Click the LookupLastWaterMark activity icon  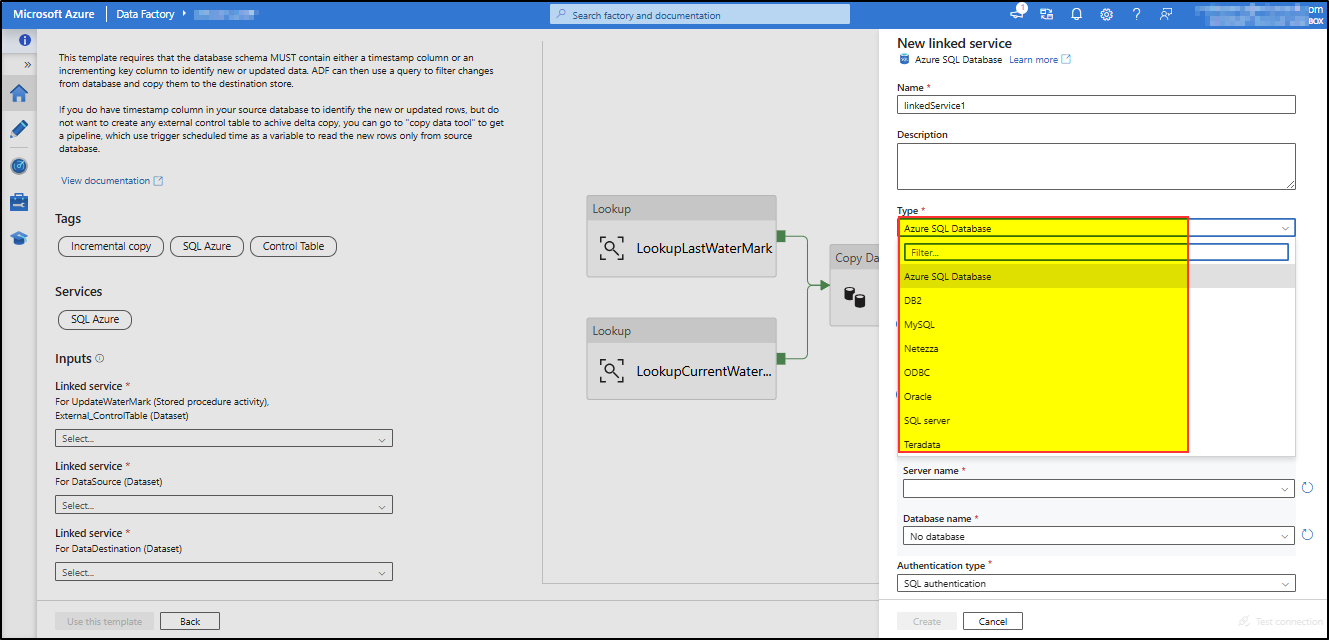pos(611,248)
